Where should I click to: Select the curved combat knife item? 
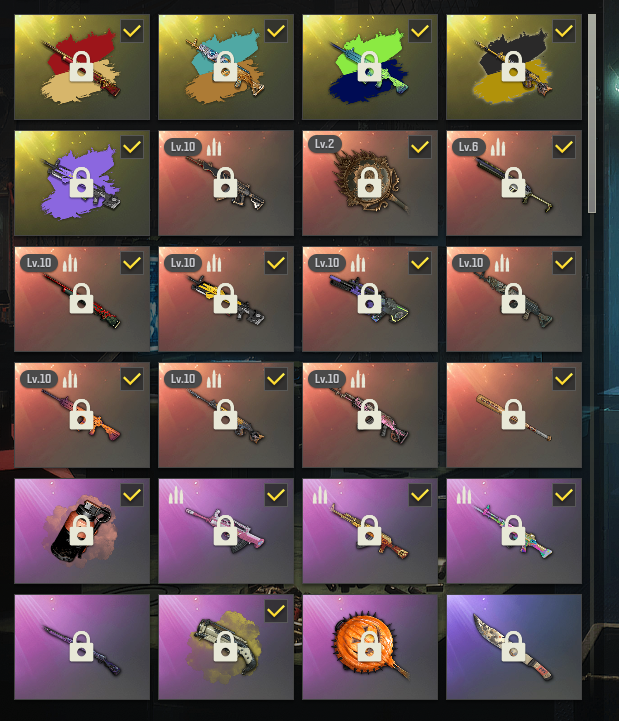point(514,647)
